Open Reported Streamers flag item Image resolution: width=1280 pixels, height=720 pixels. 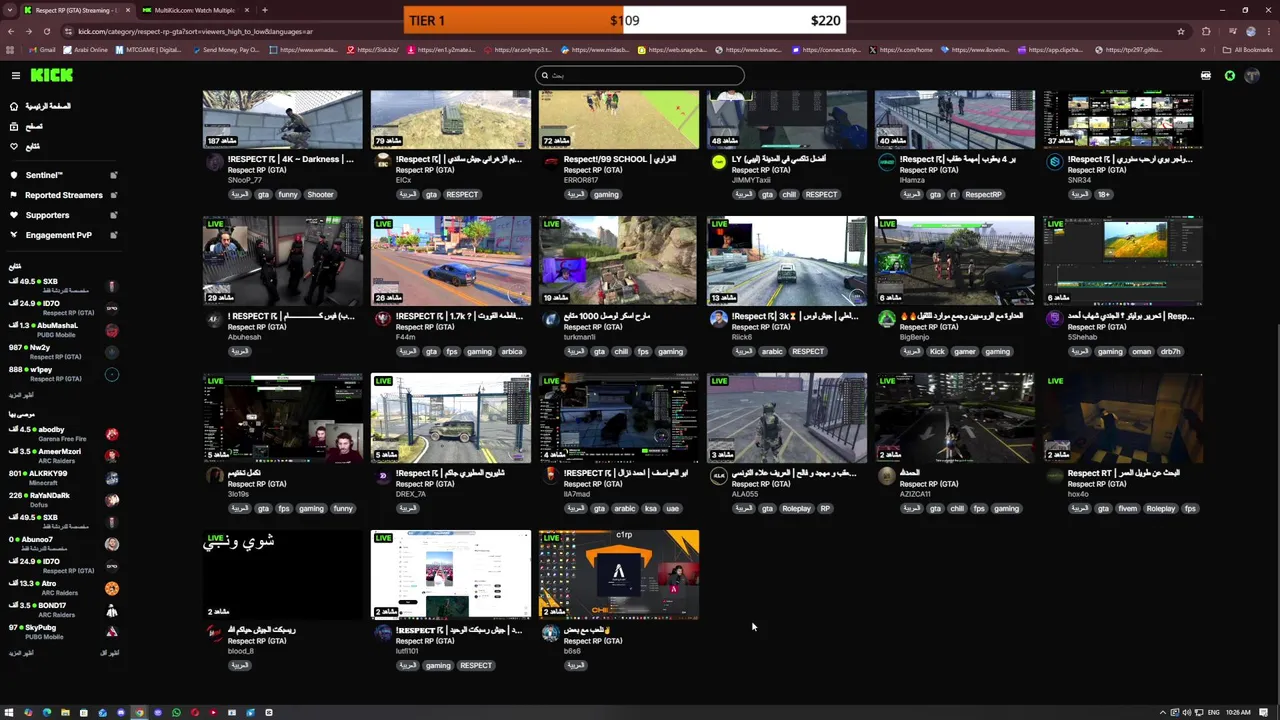click(x=63, y=195)
